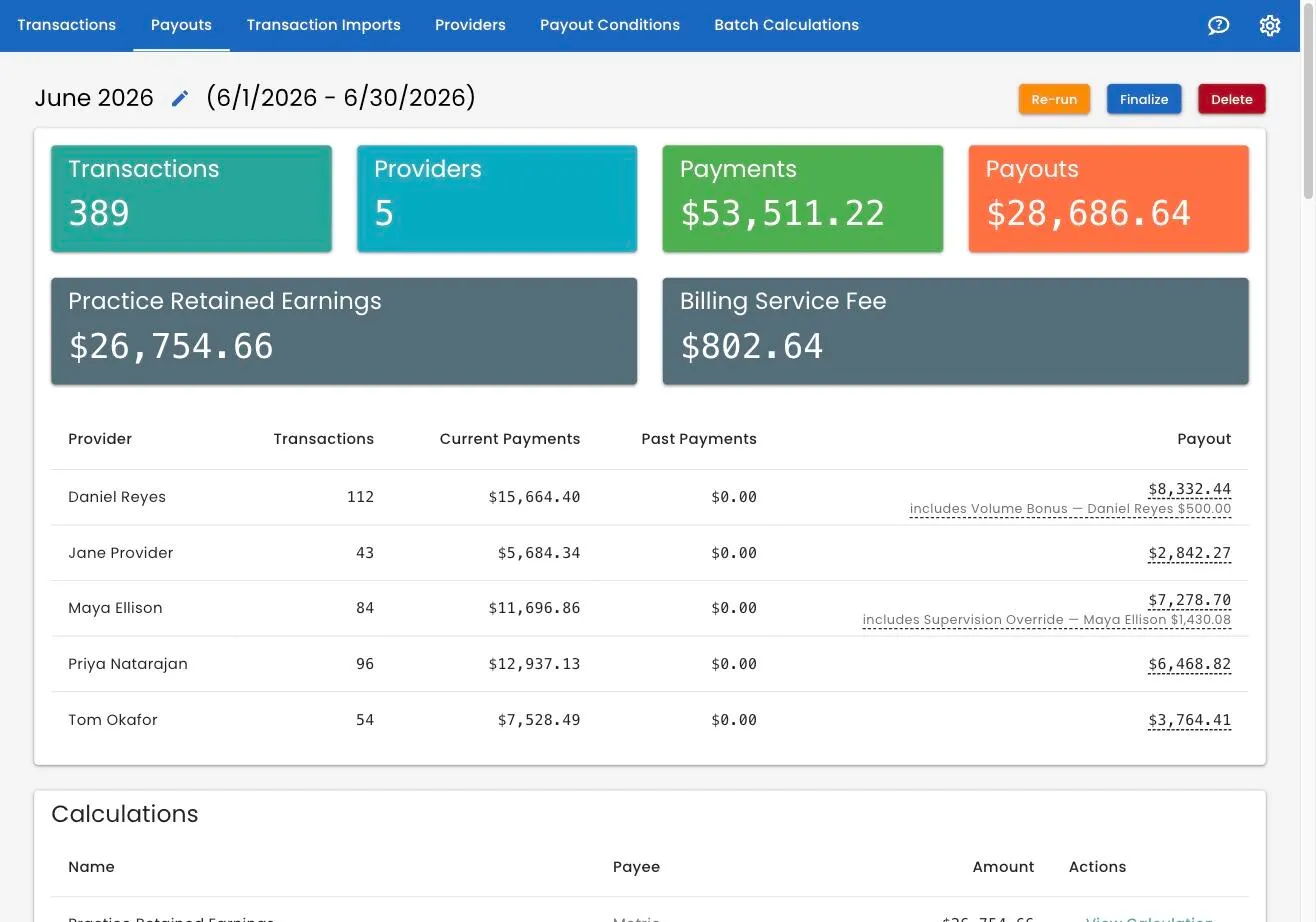Viewport: 1316px width, 922px height.
Task: Go to the Transactions tab
Action: pyautogui.click(x=66, y=25)
